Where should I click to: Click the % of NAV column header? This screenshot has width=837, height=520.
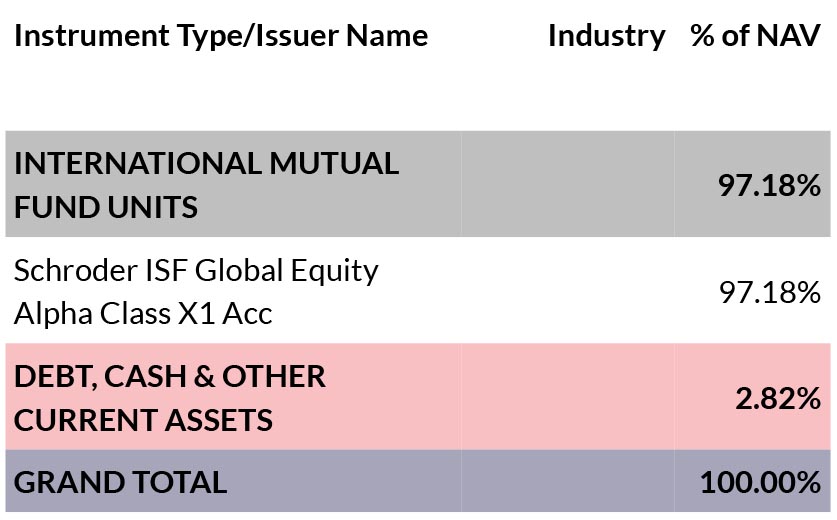755,36
